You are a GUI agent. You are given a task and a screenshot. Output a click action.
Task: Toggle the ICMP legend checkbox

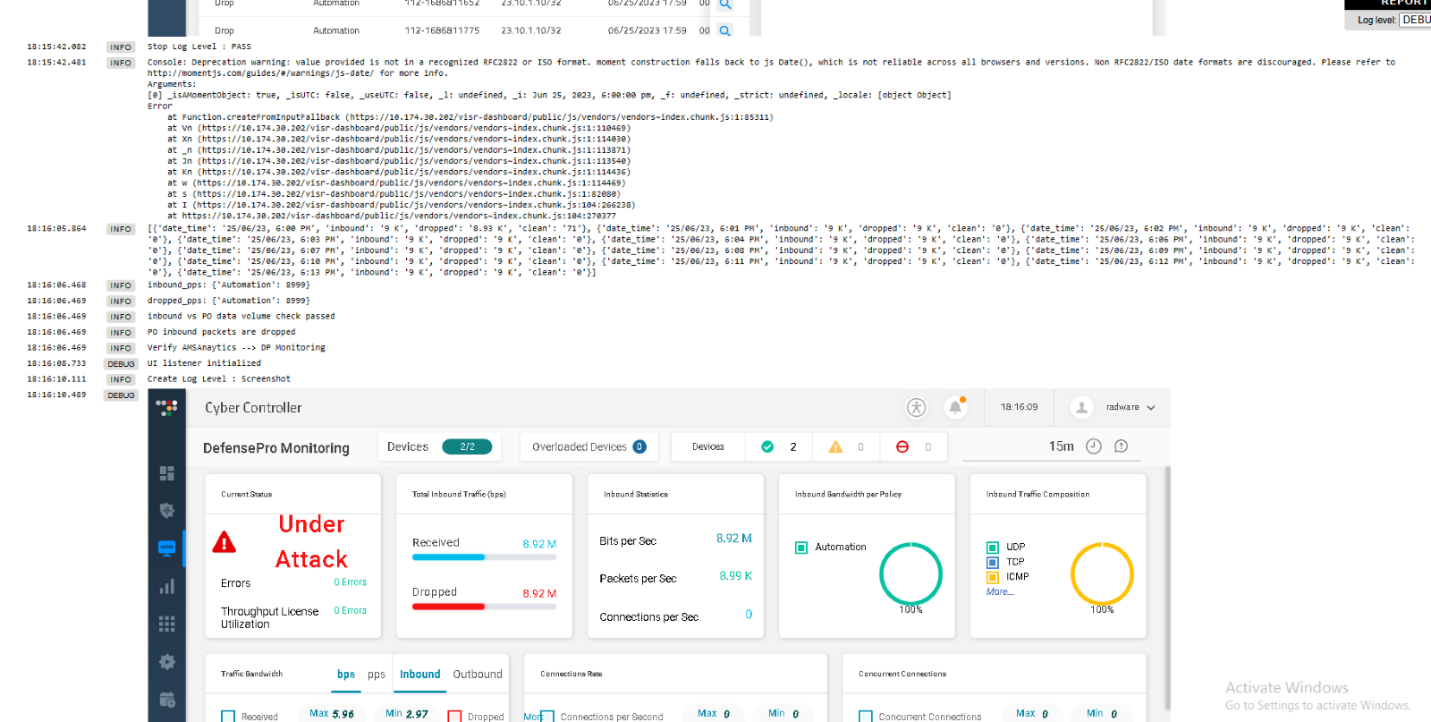pos(992,577)
